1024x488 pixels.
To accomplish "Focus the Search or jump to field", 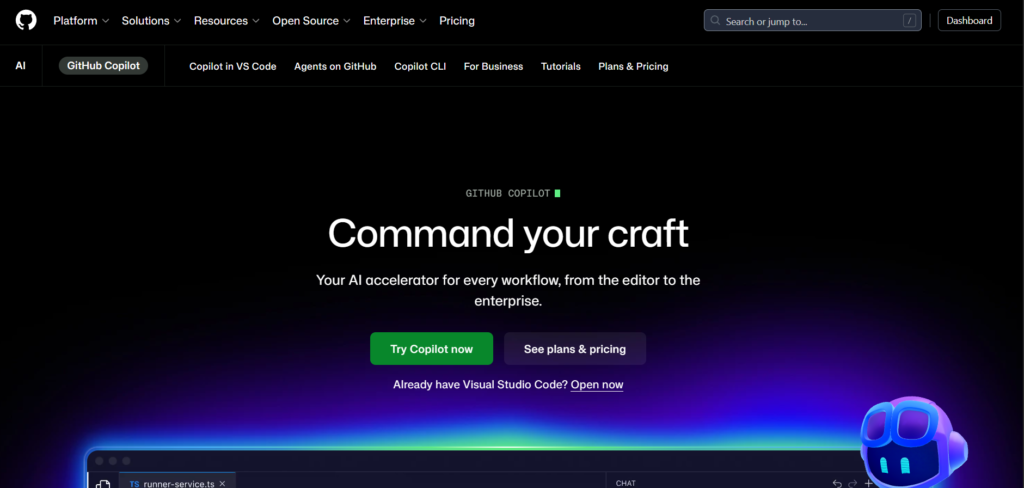I will coord(812,21).
